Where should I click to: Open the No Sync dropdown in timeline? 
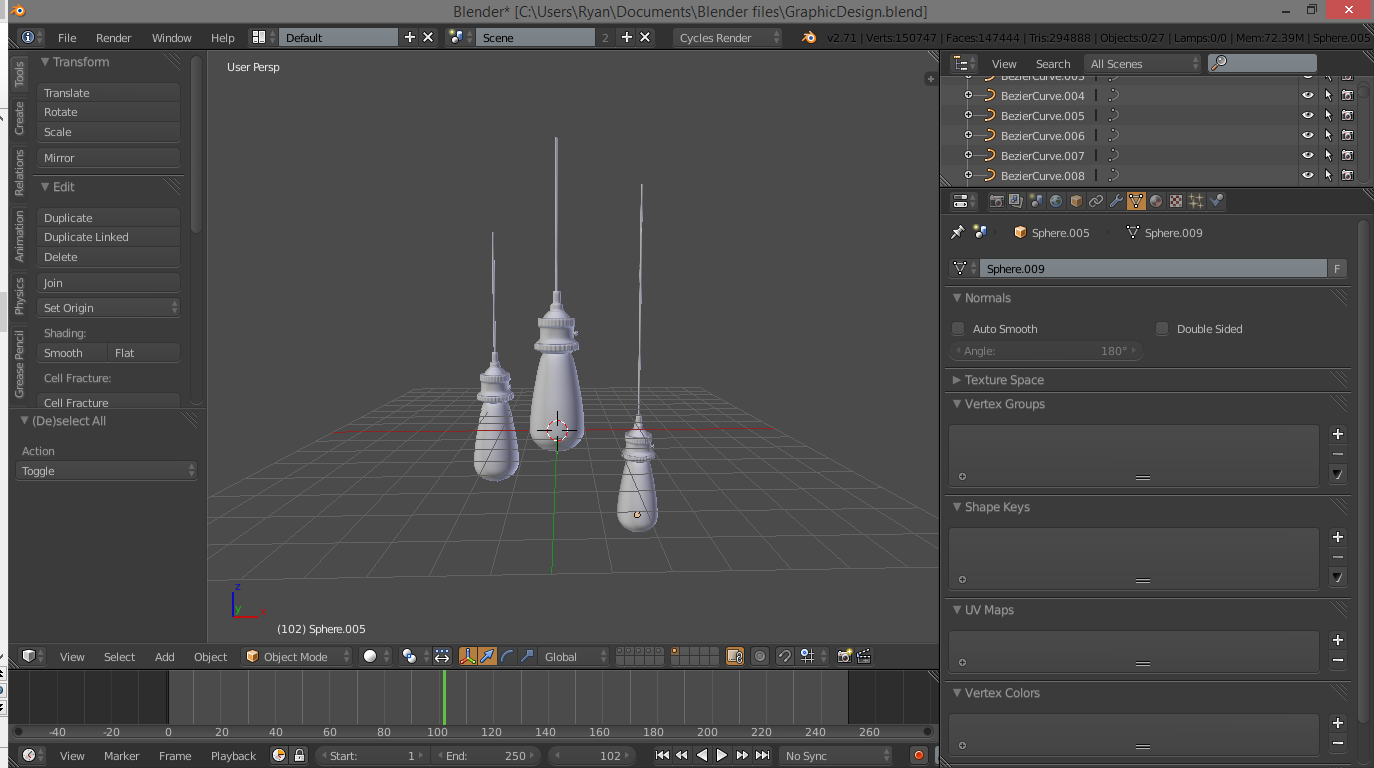(835, 755)
